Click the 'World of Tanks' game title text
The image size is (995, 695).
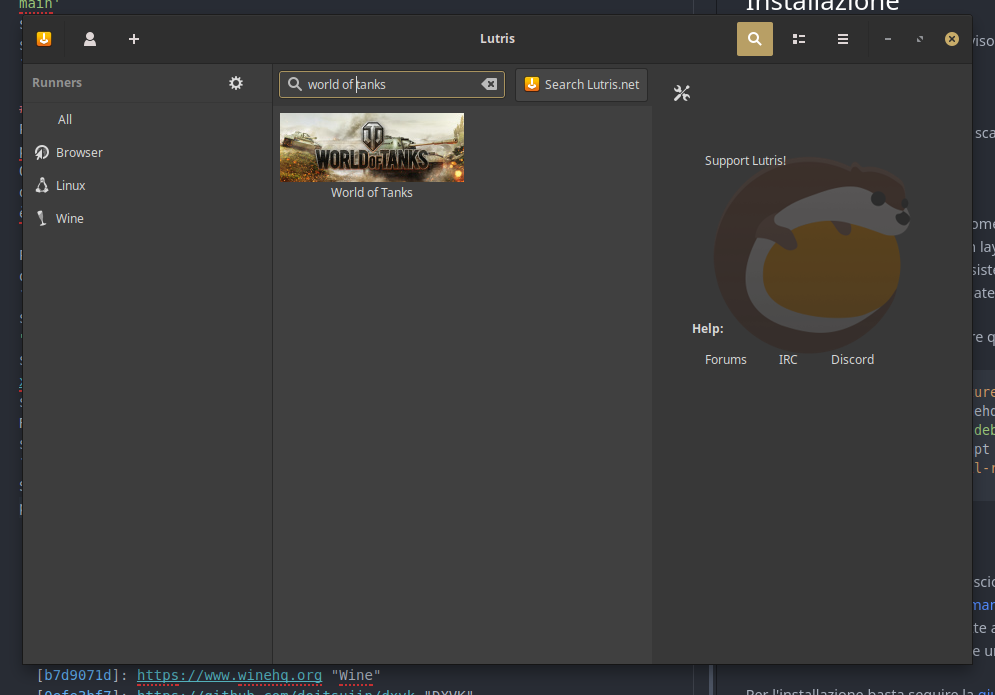(x=372, y=192)
